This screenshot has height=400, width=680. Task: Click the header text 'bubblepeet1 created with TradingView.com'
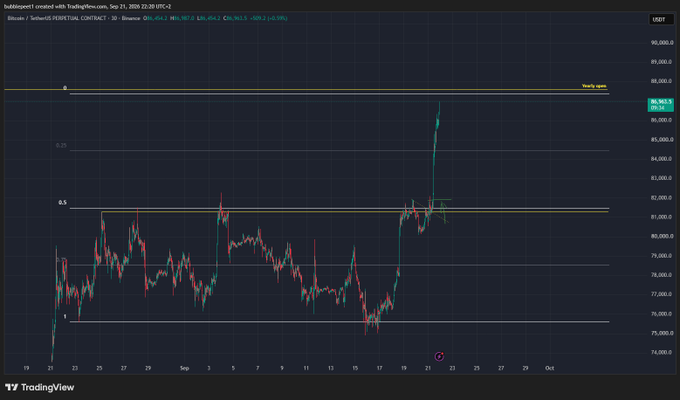point(55,7)
